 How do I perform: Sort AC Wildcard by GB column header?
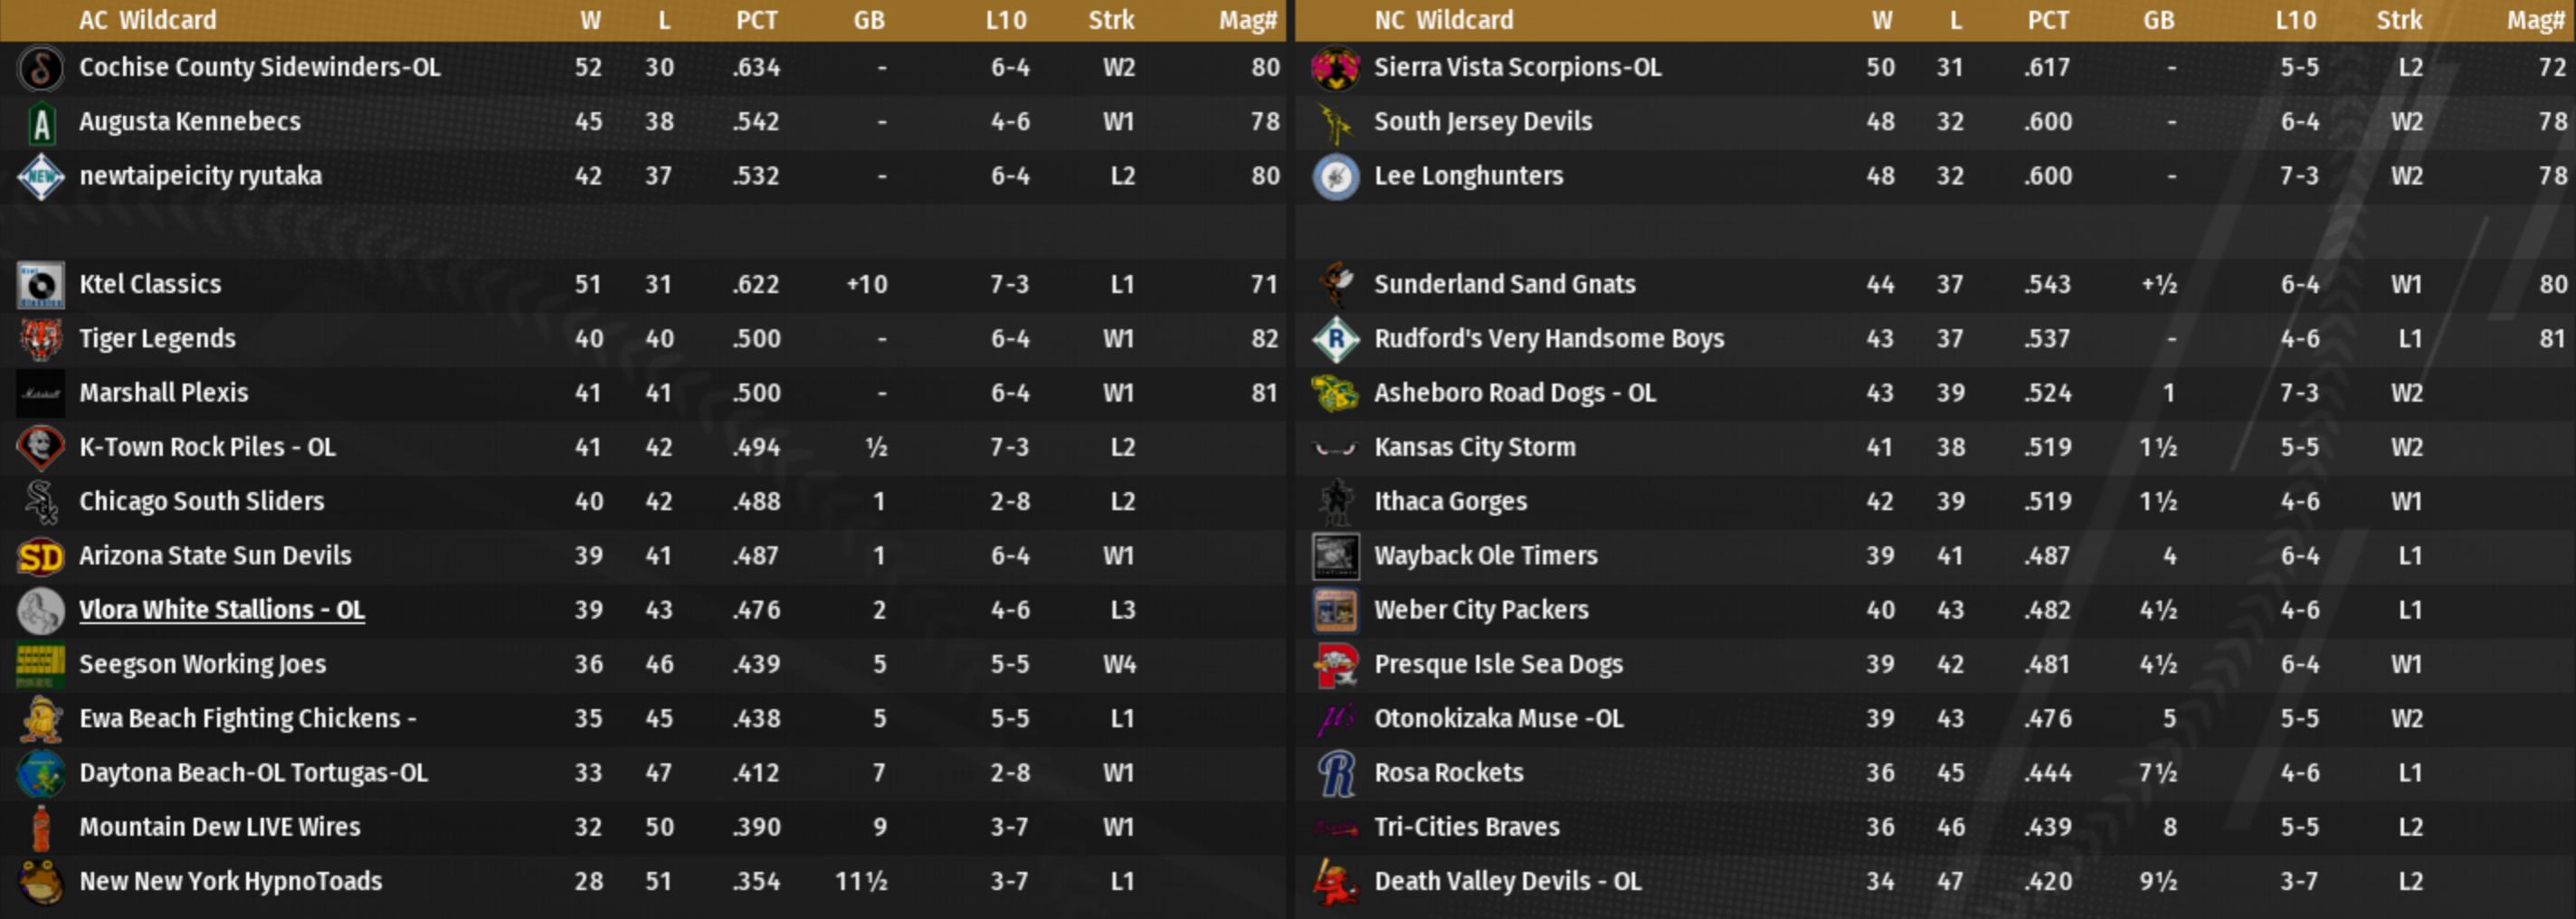coord(868,20)
